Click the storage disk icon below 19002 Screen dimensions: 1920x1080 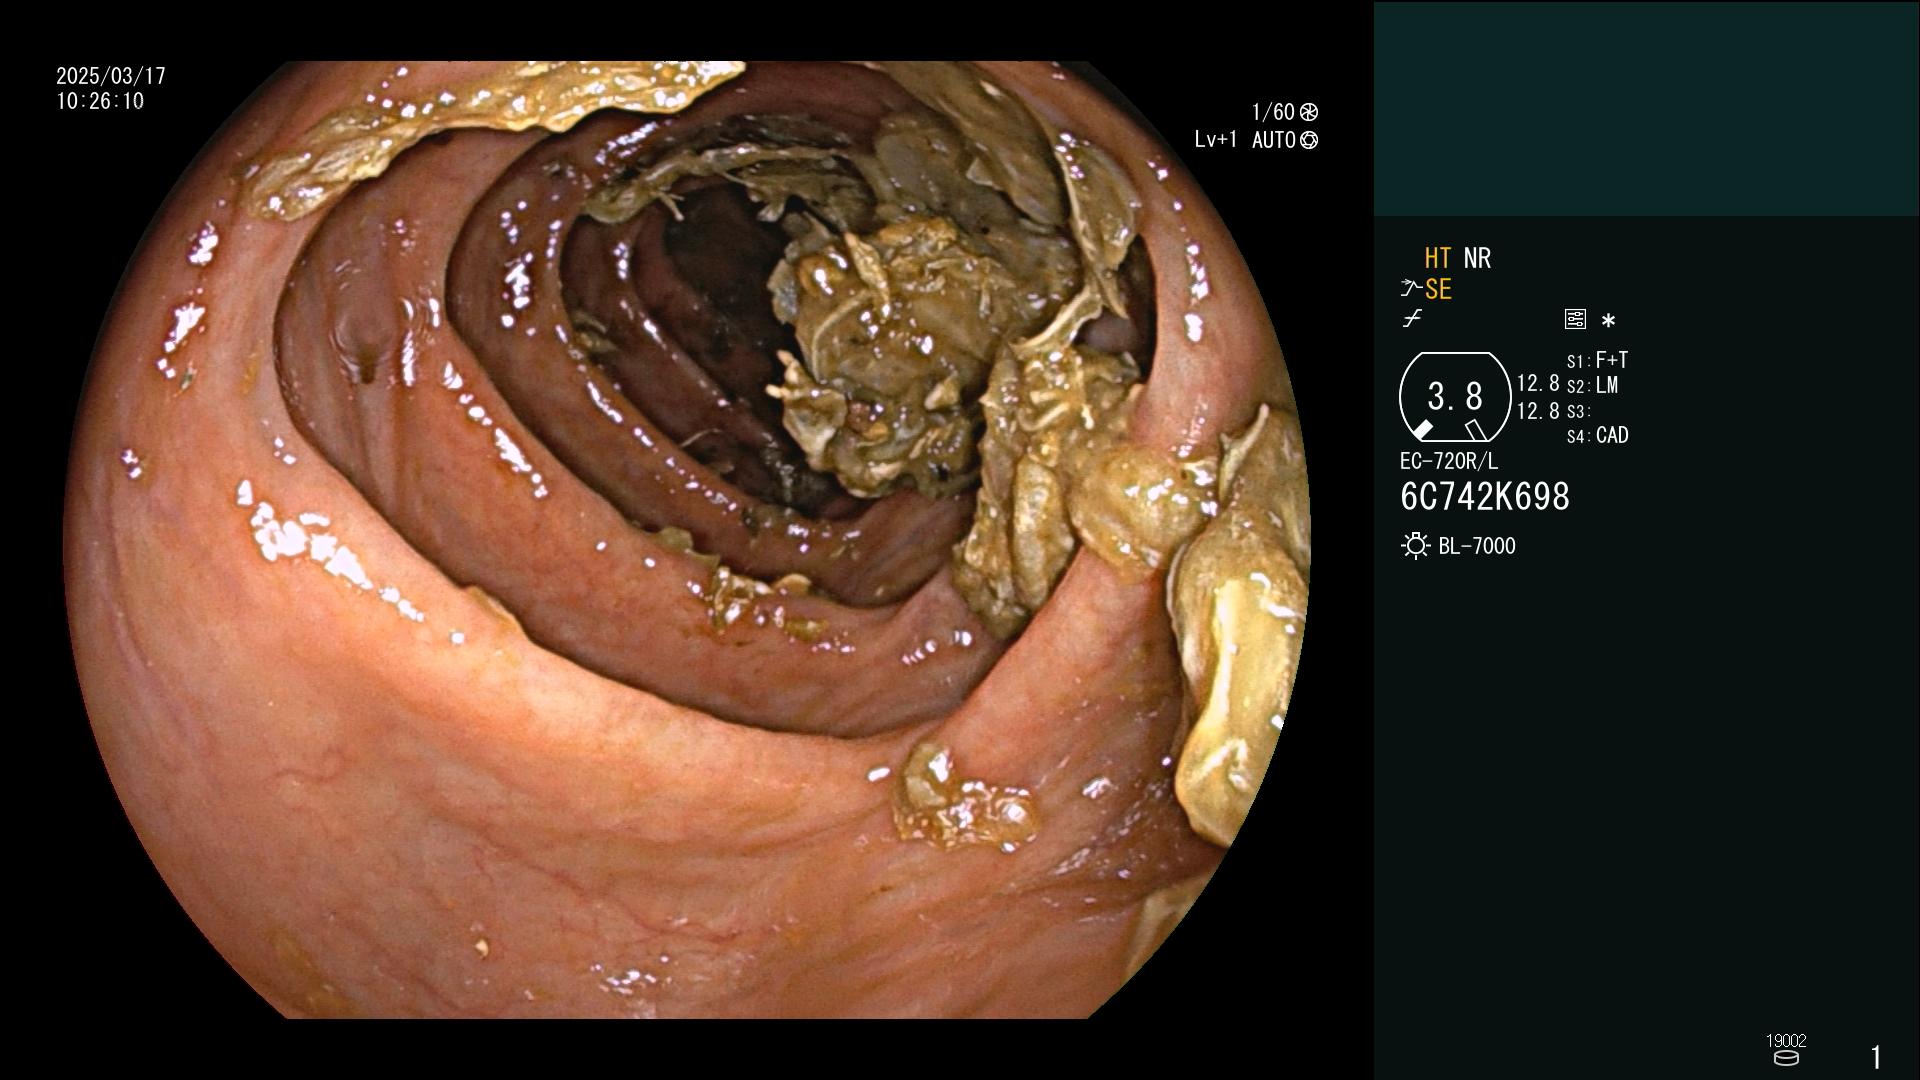pos(1785,1058)
